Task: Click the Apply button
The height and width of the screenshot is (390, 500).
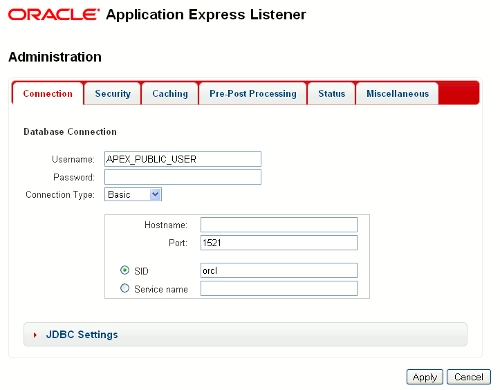Action: [x=425, y=377]
